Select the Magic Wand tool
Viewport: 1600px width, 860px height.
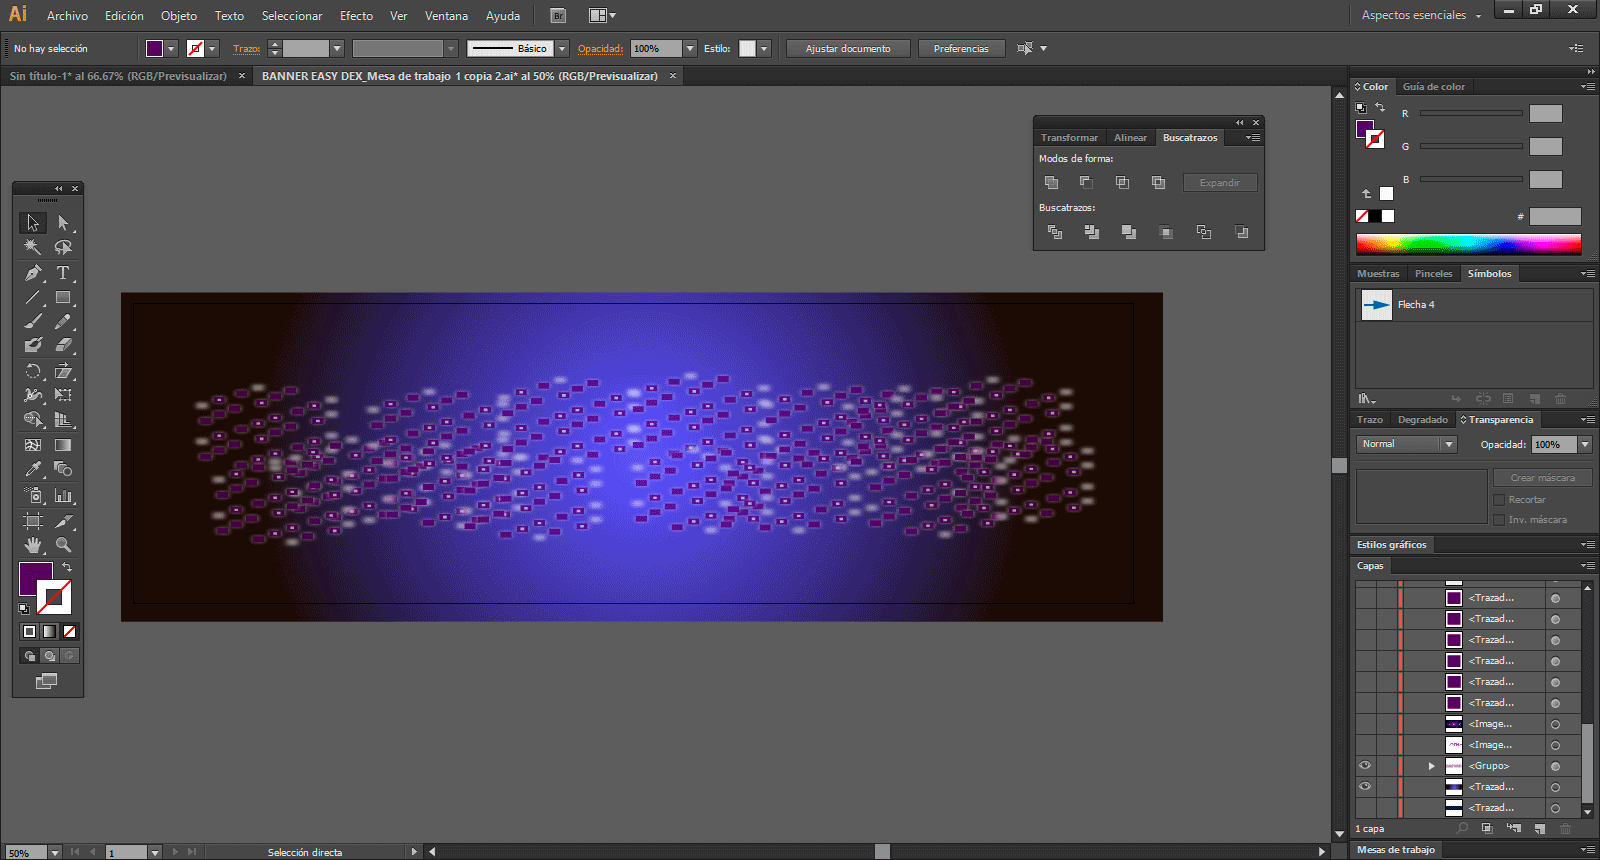tap(33, 247)
